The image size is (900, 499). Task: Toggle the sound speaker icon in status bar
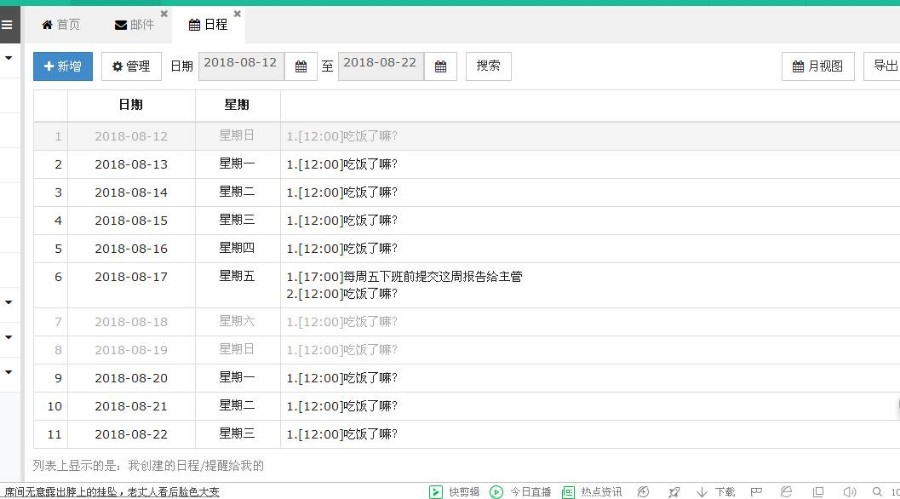coord(849,492)
